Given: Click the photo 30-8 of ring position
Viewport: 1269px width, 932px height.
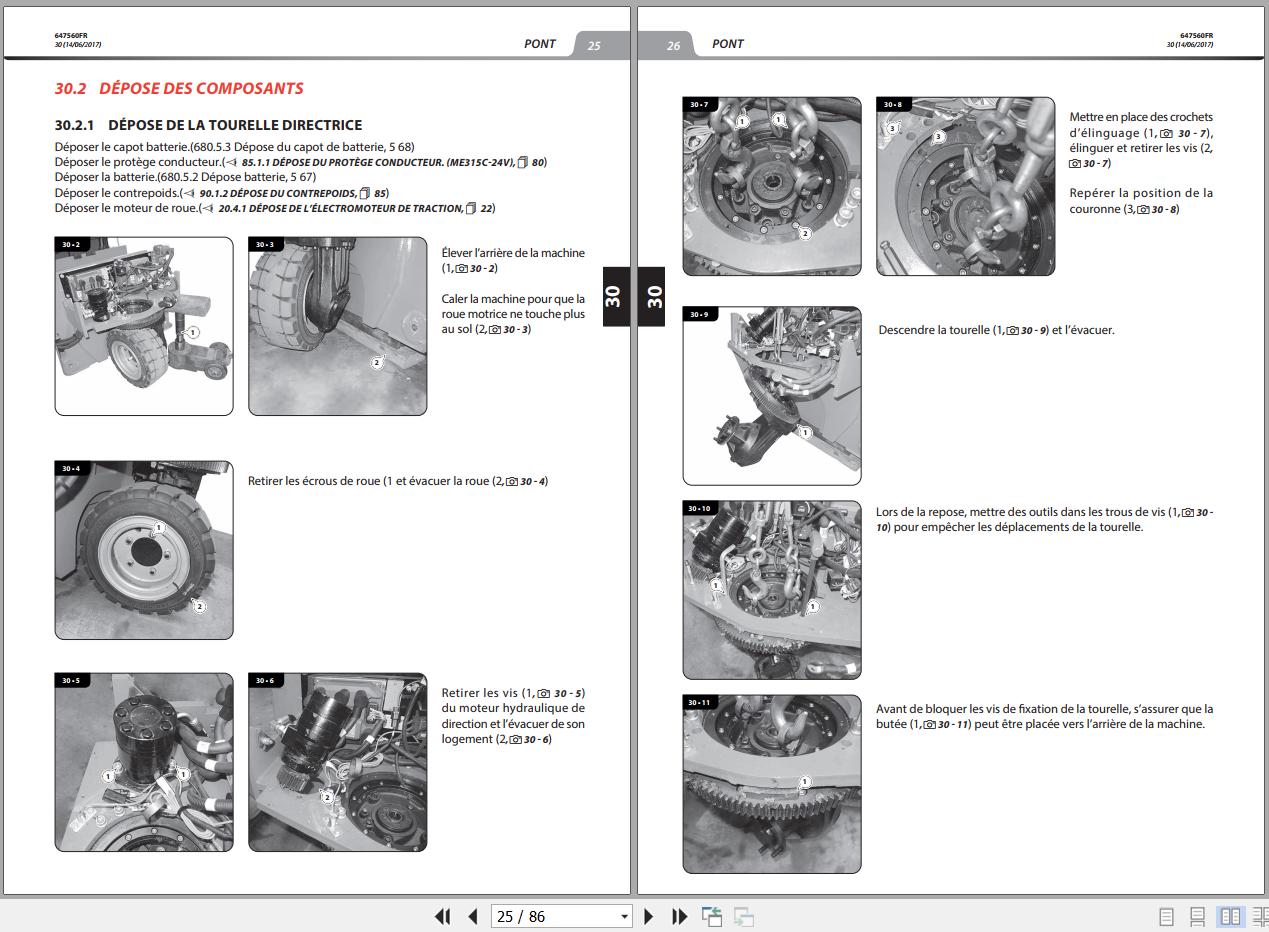Looking at the screenshot, I should pyautogui.click(x=966, y=186).
